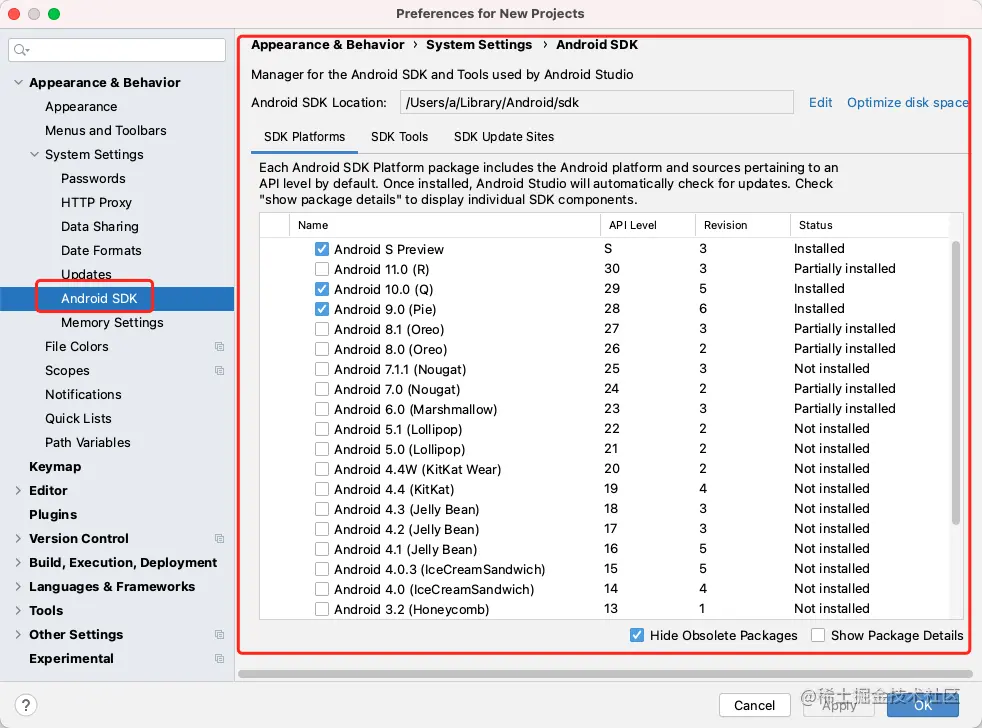The height and width of the screenshot is (728, 982).
Task: Expand the Editor section arrow
Action: (18, 491)
